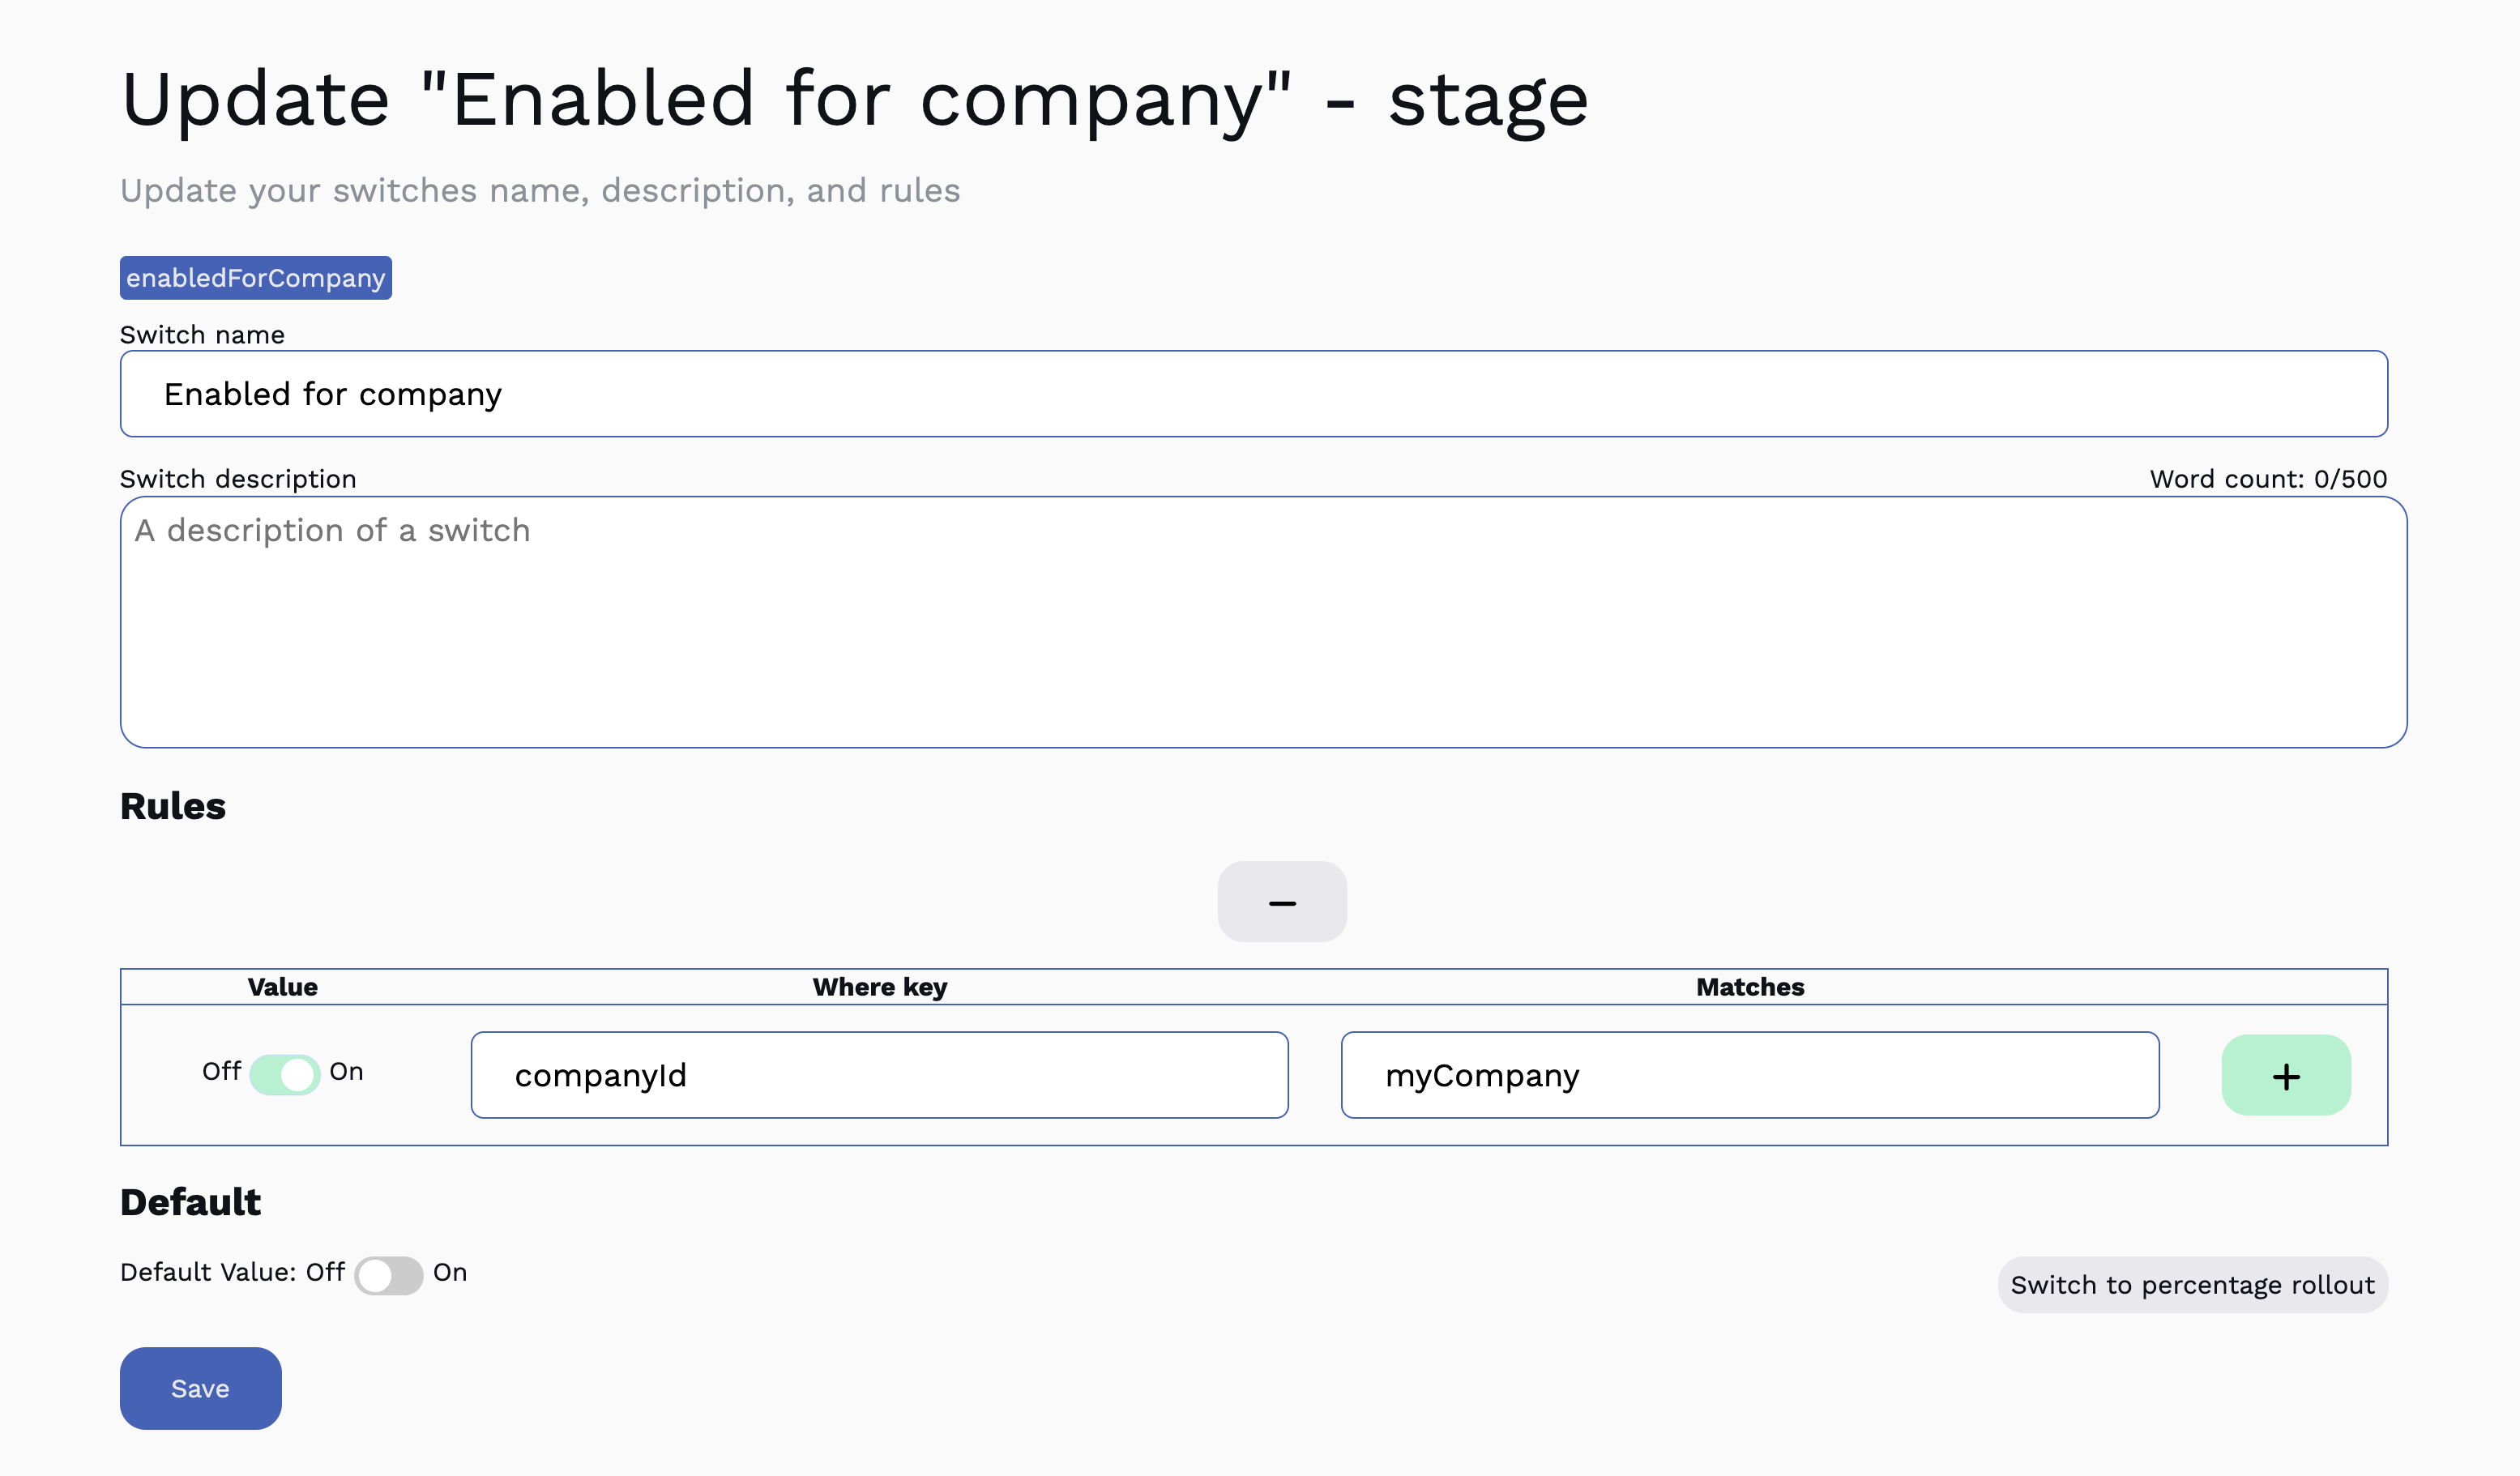Click the Rules section heading
The height and width of the screenshot is (1476, 2520).
(x=172, y=806)
